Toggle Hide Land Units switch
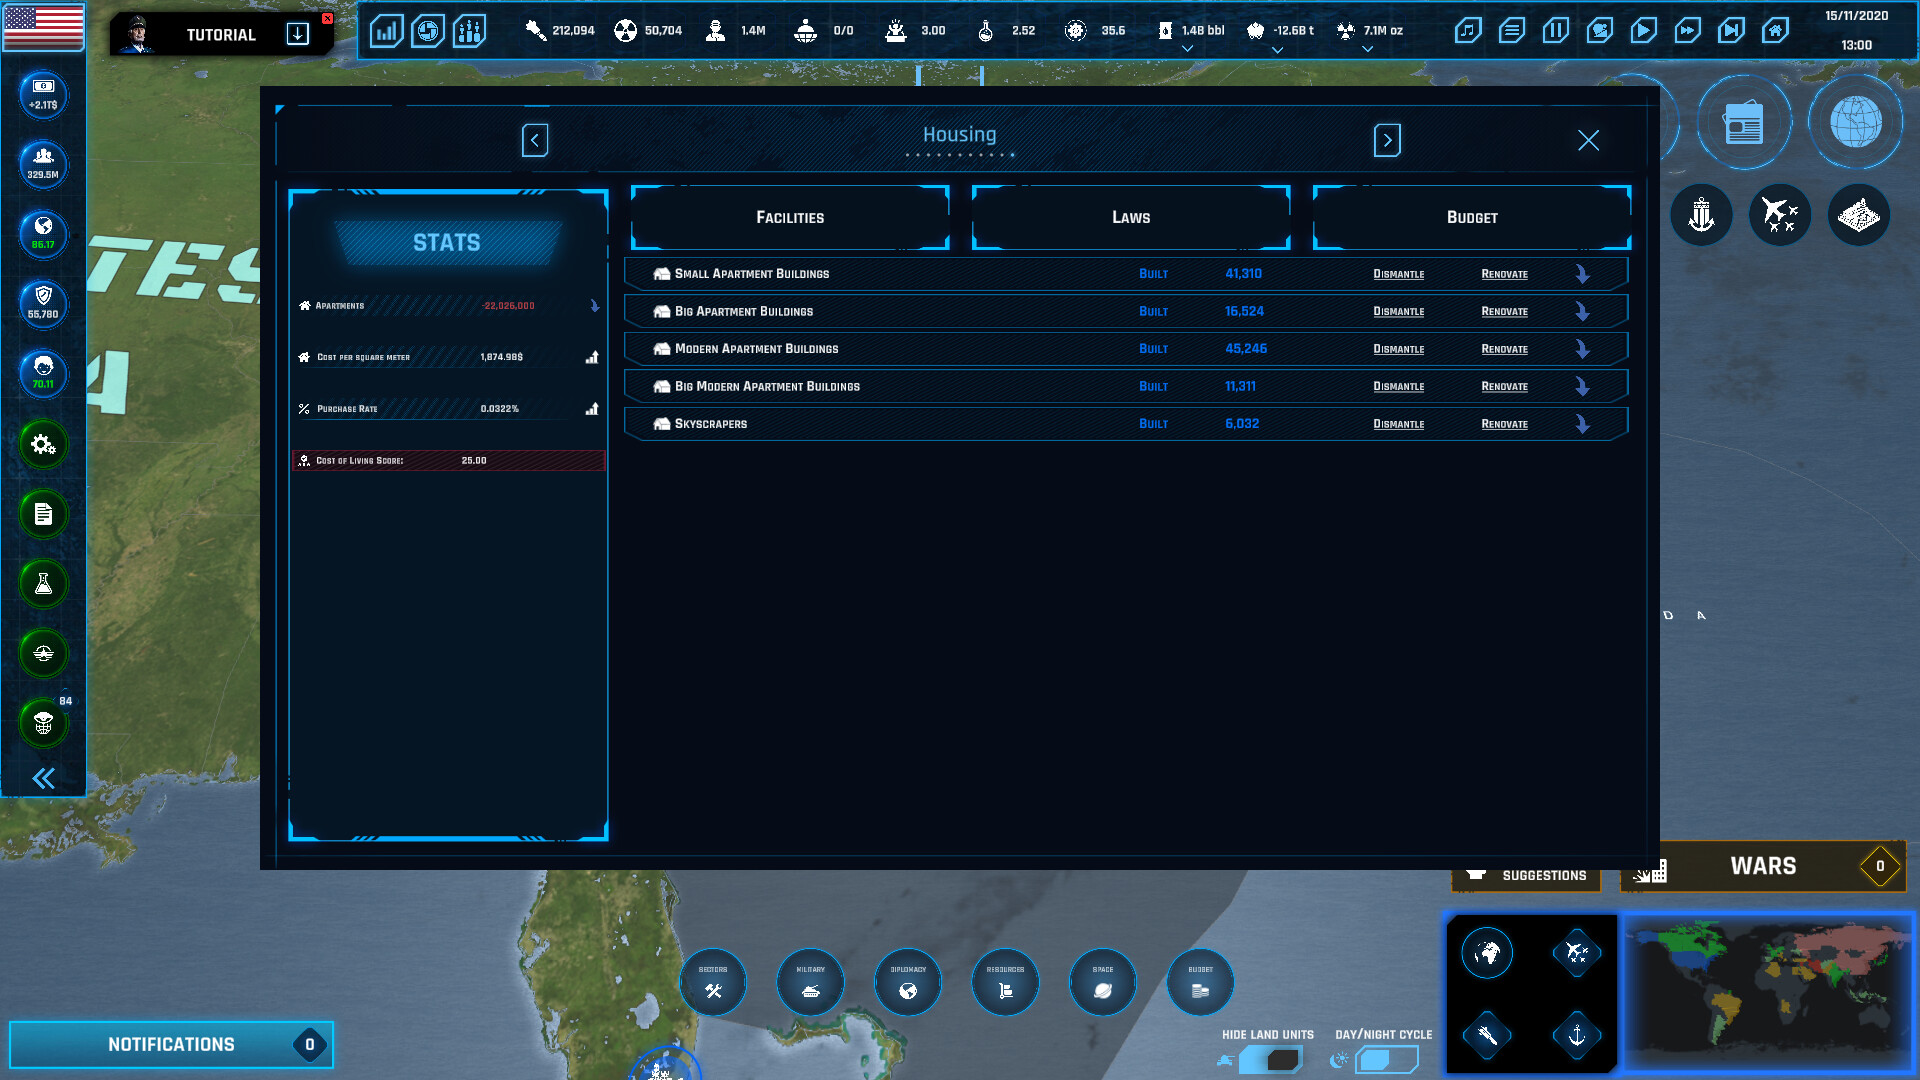The image size is (1920, 1080). pyautogui.click(x=1270, y=1059)
